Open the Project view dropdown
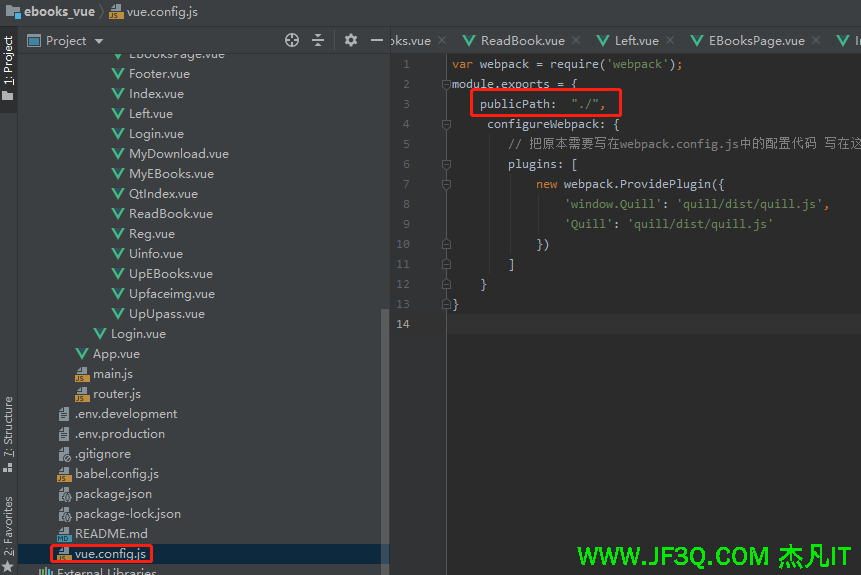 [x=98, y=41]
